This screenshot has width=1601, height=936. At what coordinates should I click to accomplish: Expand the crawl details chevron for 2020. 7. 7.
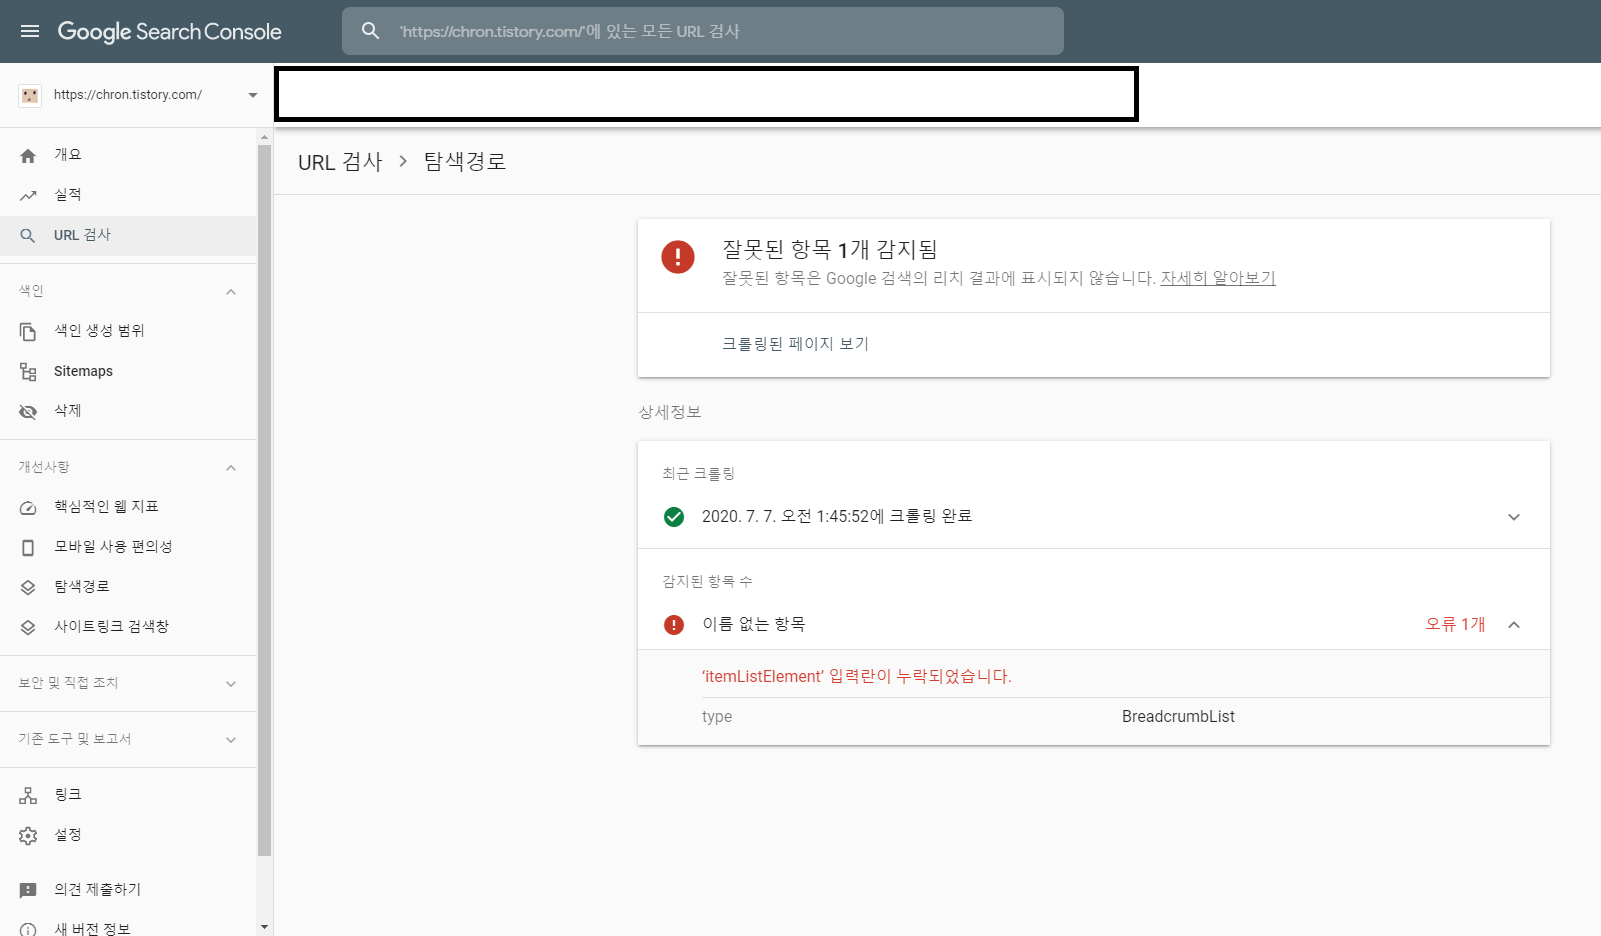pos(1514,517)
